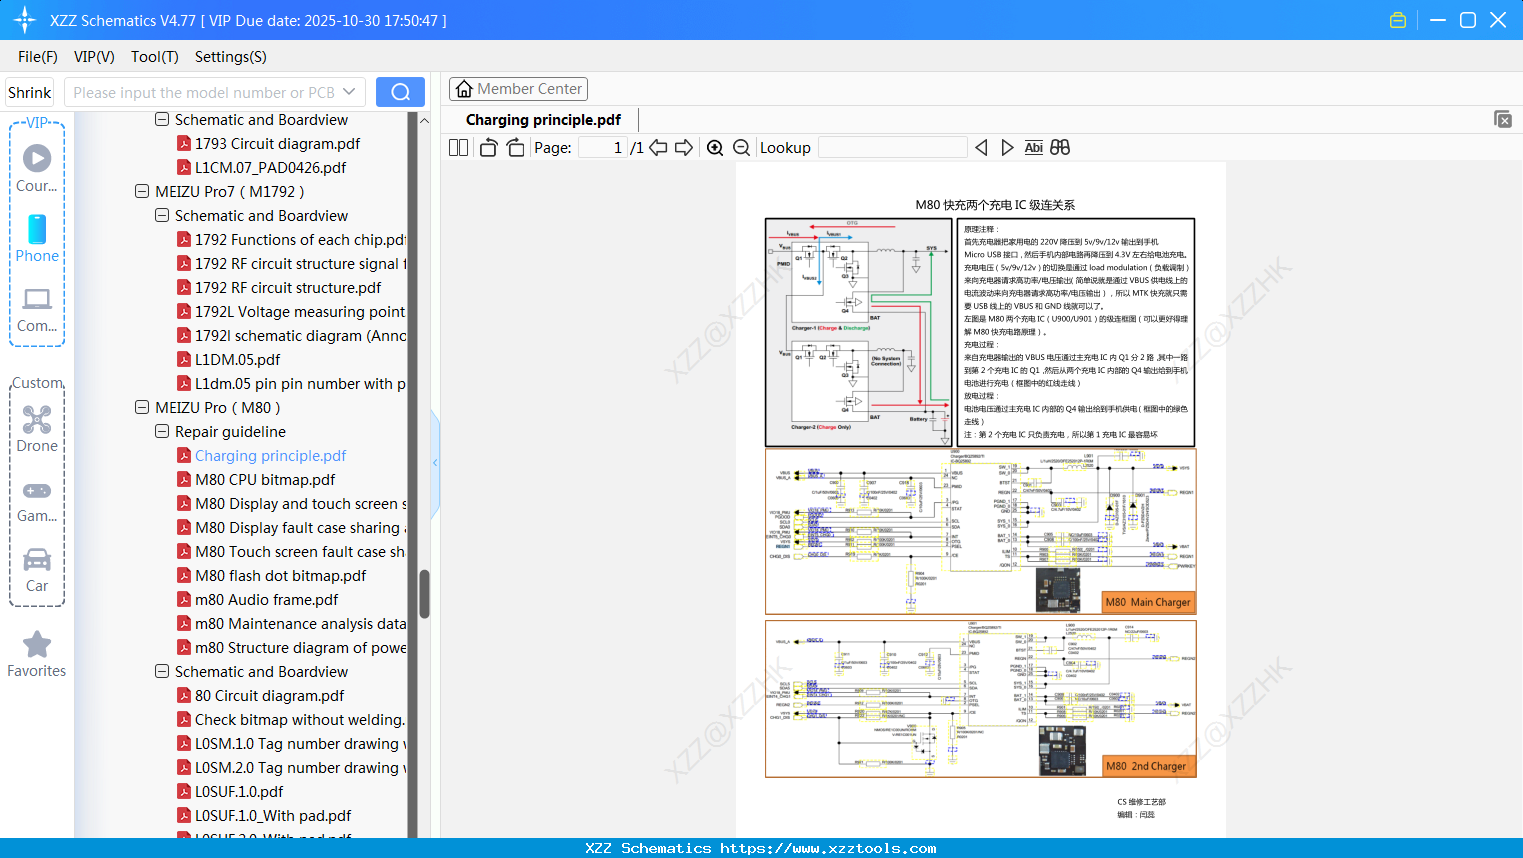Image resolution: width=1523 pixels, height=858 pixels.
Task: Collapse Schematic and Boardview under M80
Action: (x=162, y=671)
